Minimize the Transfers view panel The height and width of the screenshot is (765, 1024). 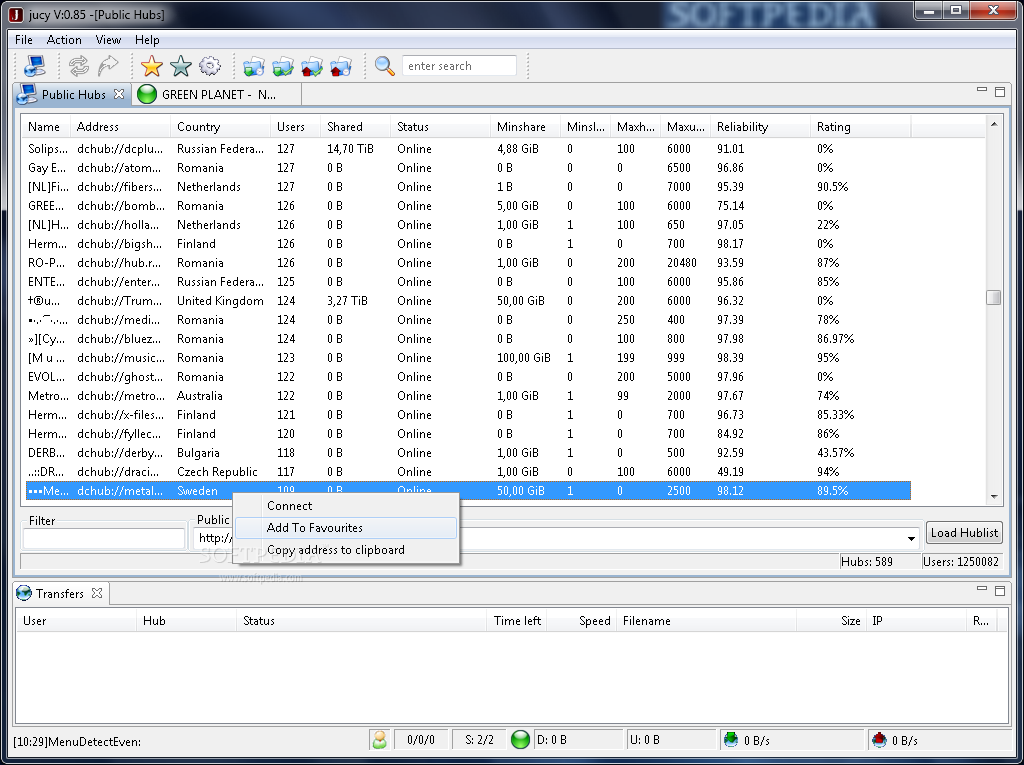pos(982,589)
